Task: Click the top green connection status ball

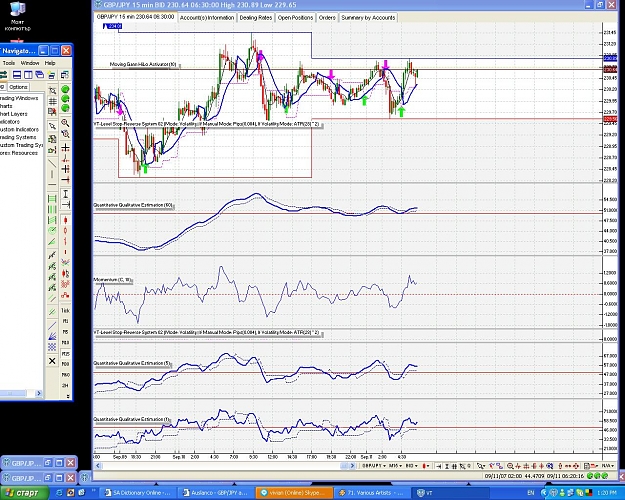Action: [x=65, y=89]
